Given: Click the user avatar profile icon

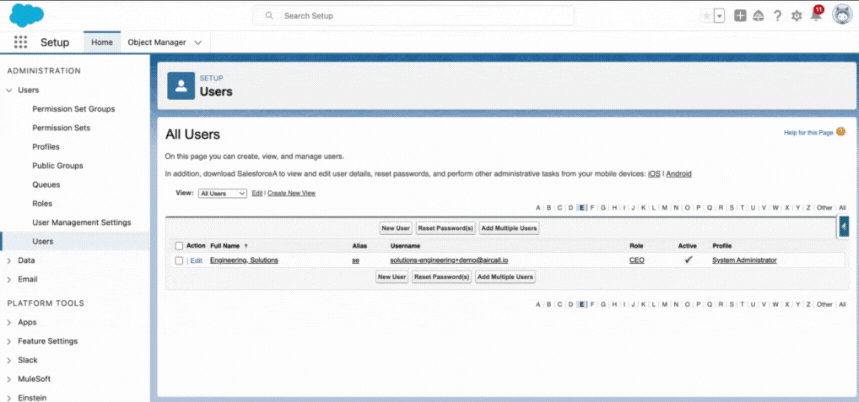Looking at the screenshot, I should pos(841,15).
